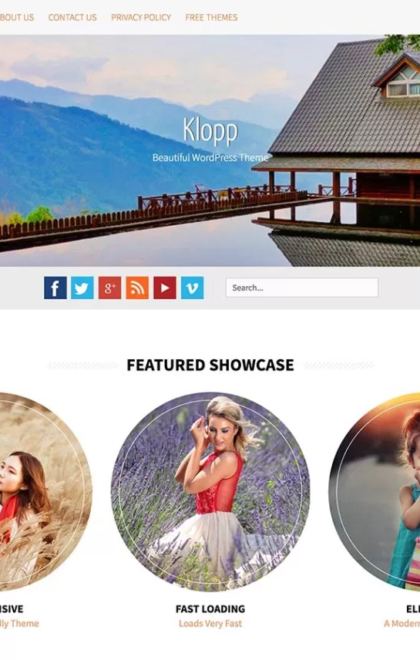420x660 pixels.
Task: Open the Klopp site title link
Action: click(x=210, y=131)
